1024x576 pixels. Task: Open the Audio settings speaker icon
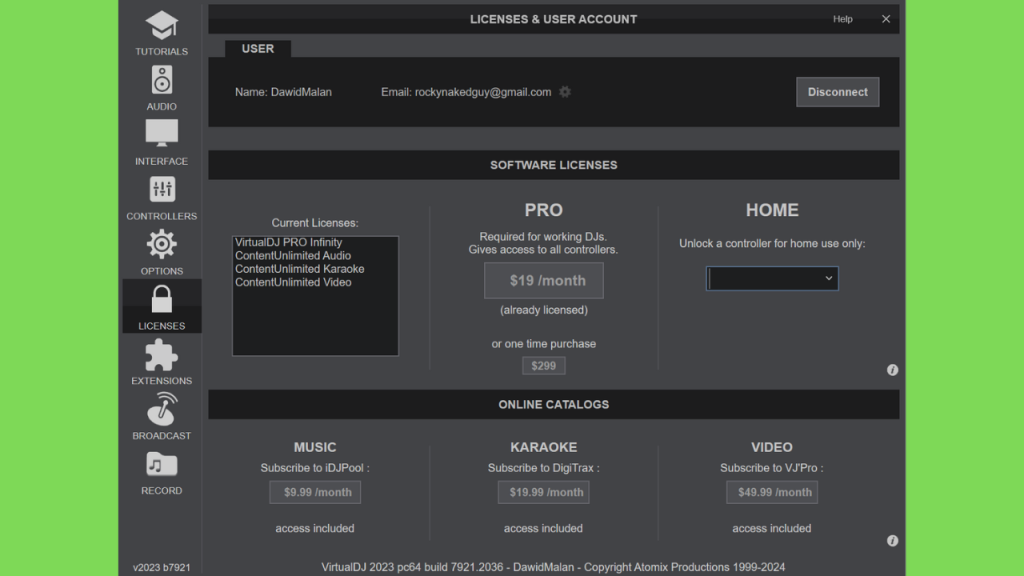(x=161, y=80)
